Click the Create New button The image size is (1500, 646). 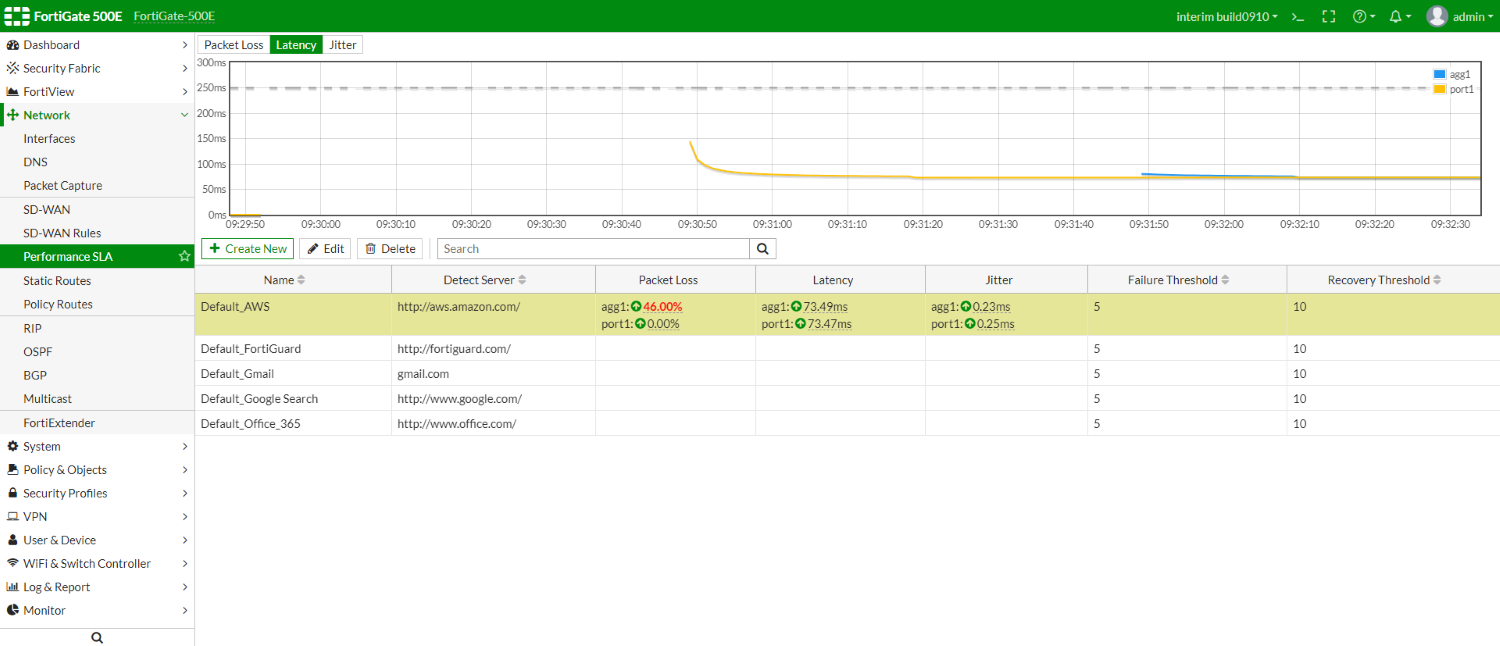[x=247, y=248]
